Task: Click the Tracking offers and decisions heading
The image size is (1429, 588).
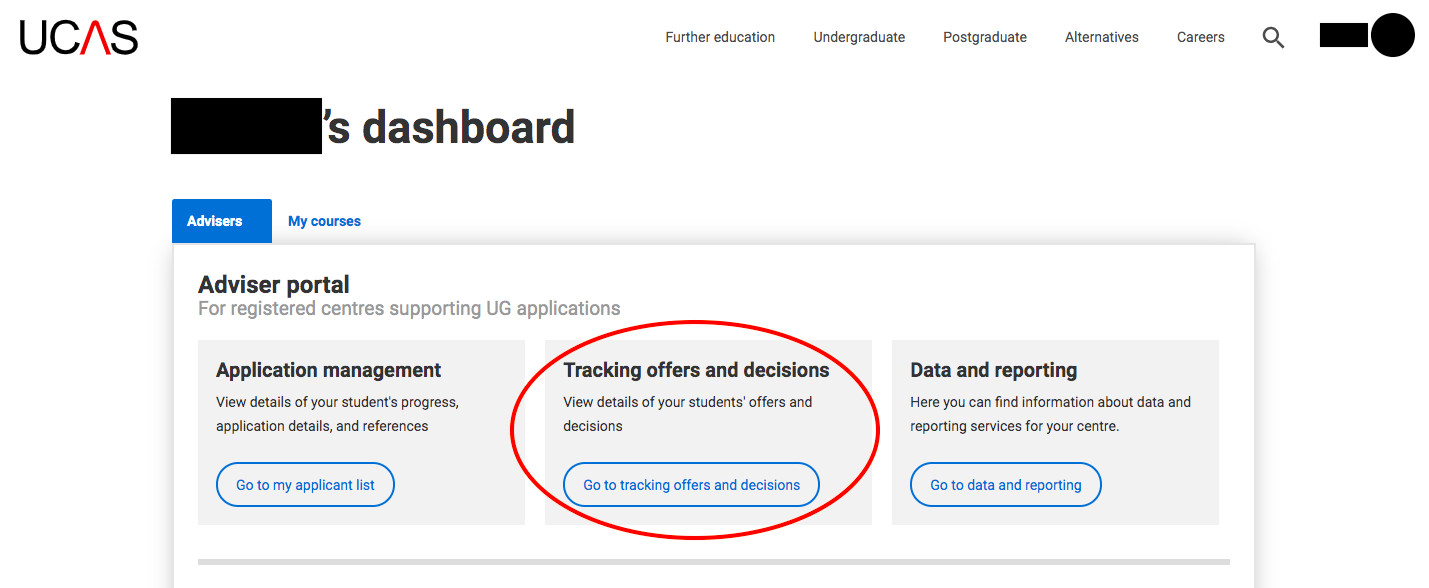Action: coord(696,370)
